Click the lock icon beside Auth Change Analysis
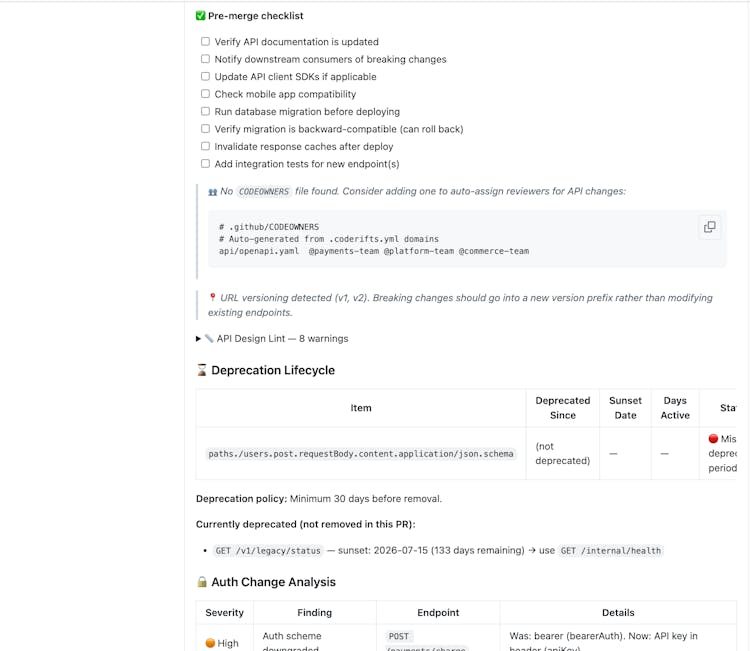This screenshot has height=651, width=750. coord(202,582)
